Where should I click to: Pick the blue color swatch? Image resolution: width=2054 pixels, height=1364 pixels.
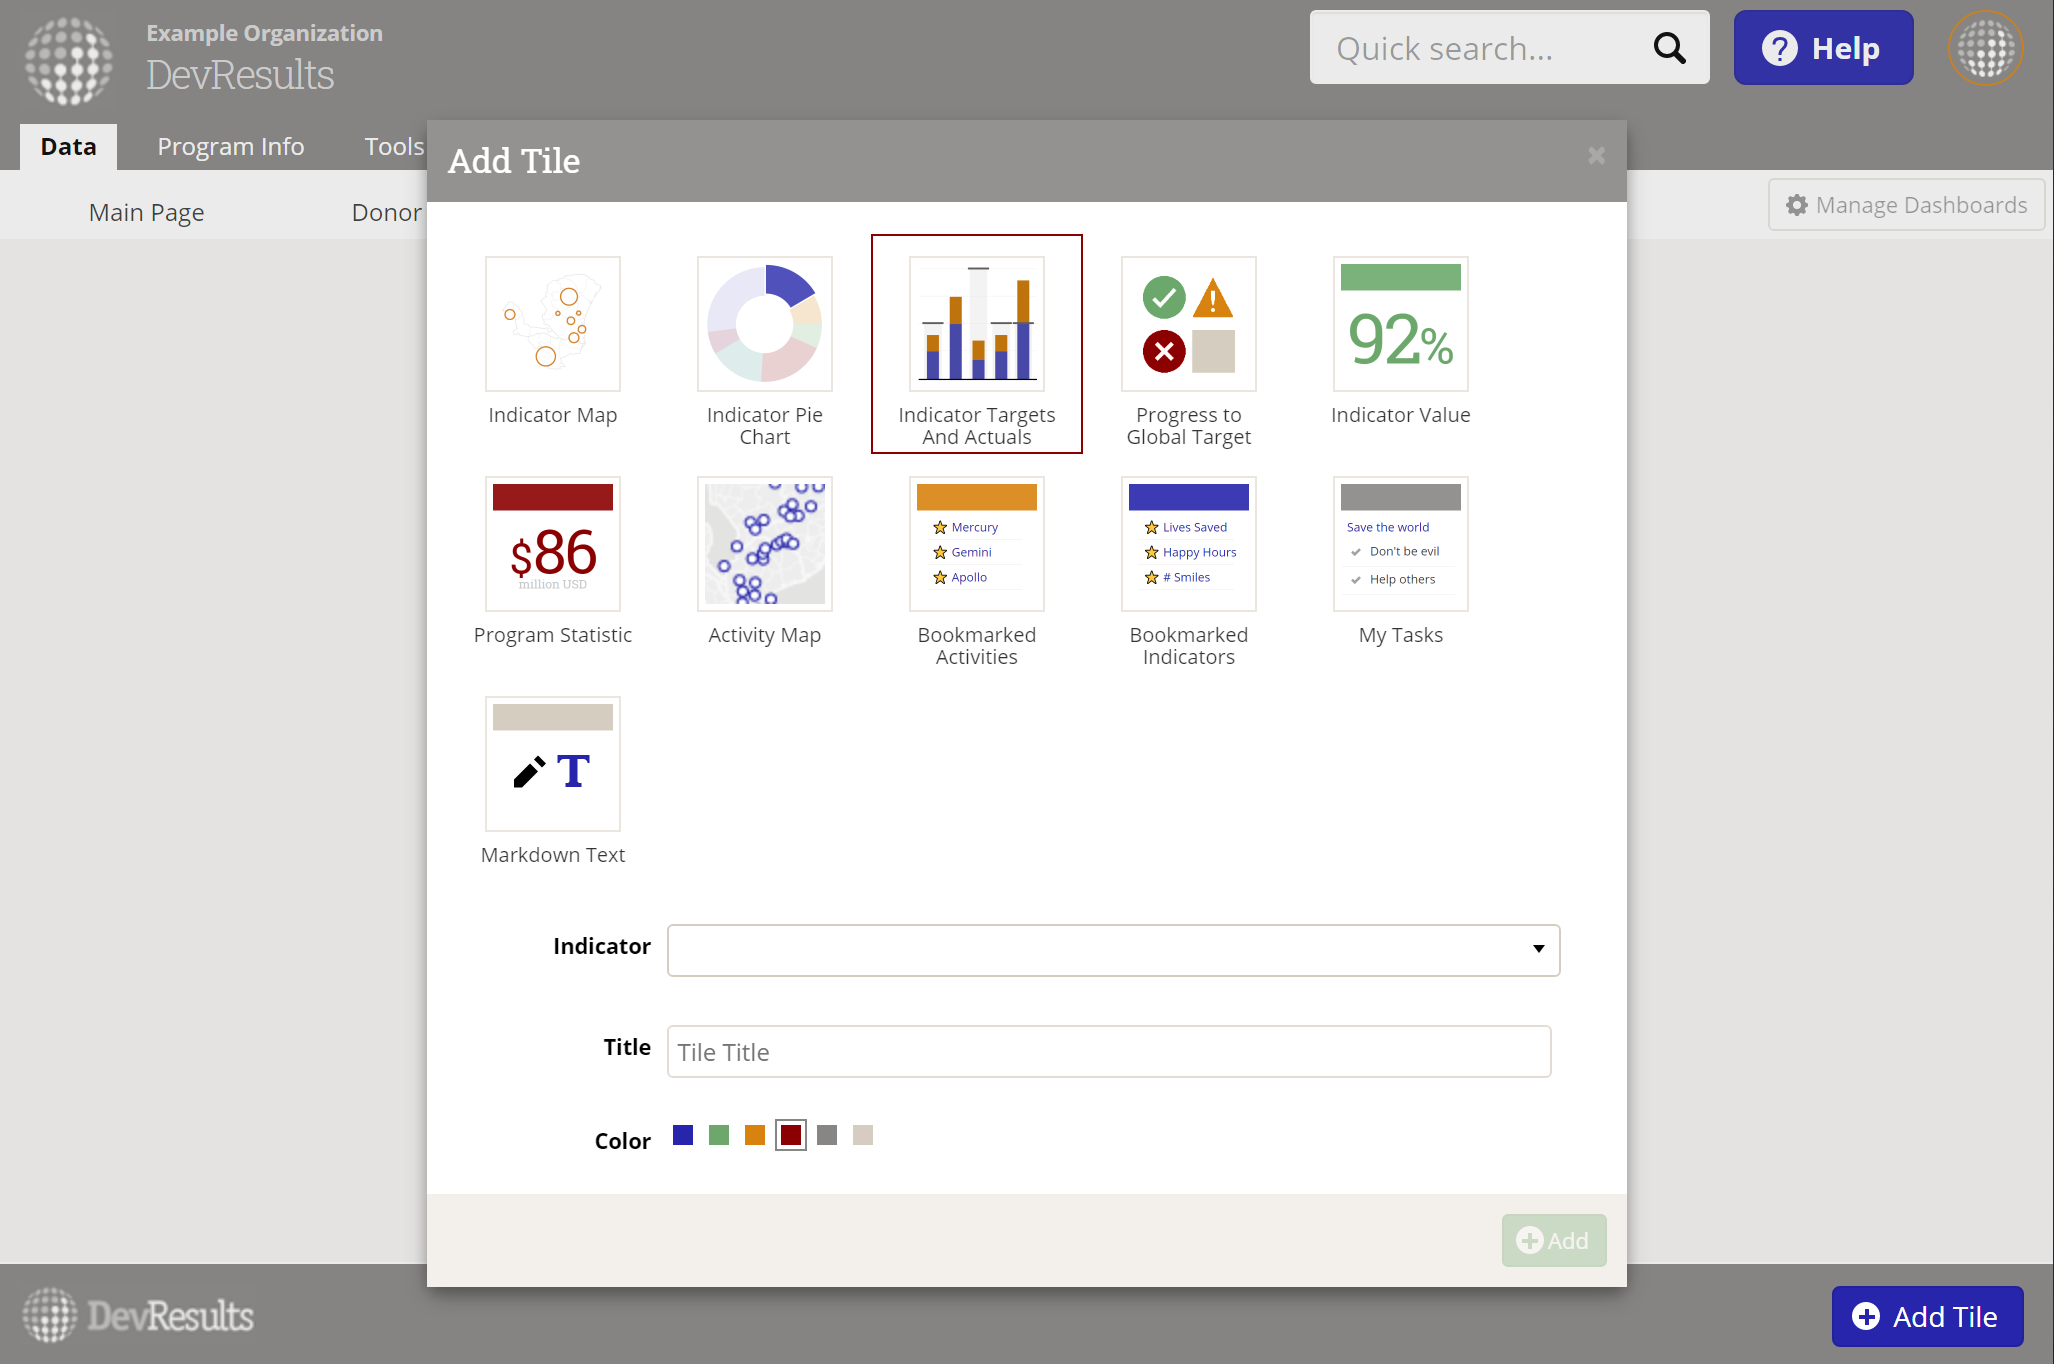[x=683, y=1135]
